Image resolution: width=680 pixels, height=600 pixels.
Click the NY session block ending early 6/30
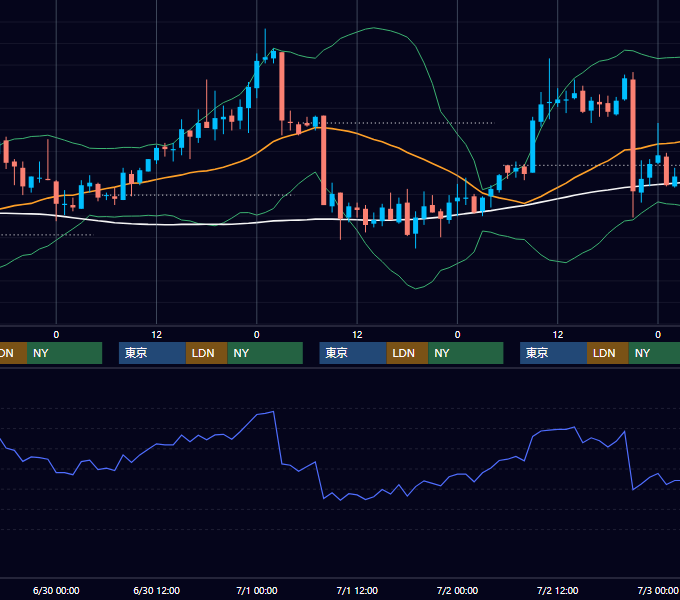(x=64, y=353)
